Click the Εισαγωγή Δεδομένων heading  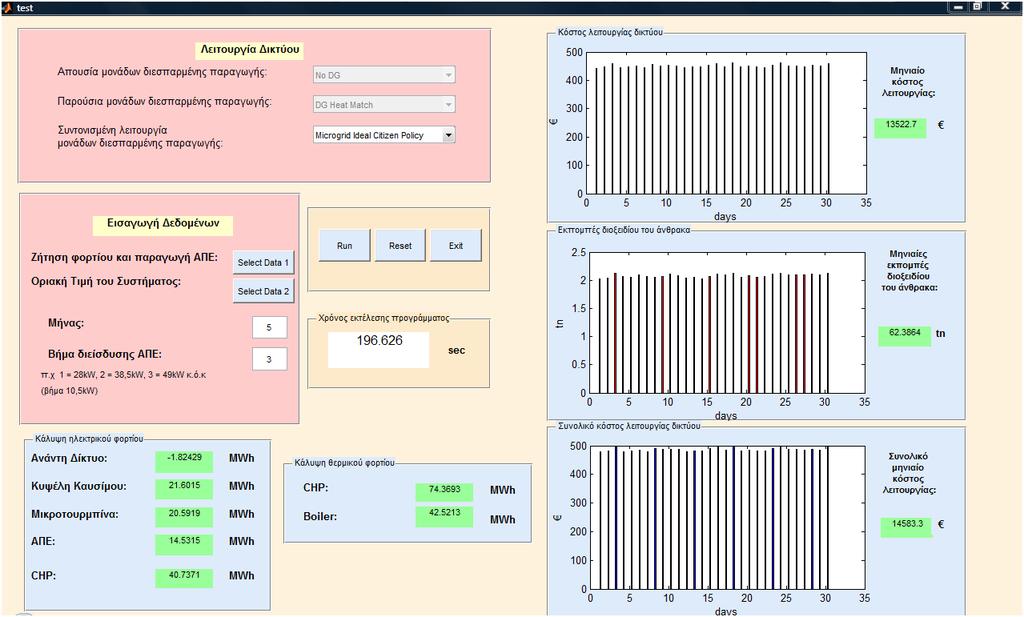163,223
